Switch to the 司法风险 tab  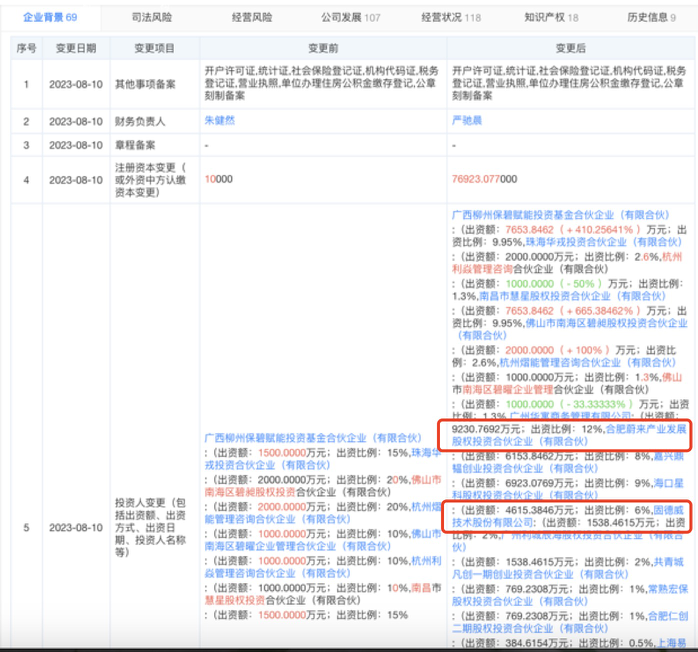[153, 17]
